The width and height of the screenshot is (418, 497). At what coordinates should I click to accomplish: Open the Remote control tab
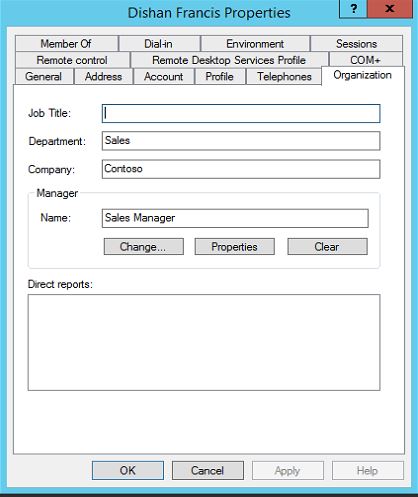72,60
